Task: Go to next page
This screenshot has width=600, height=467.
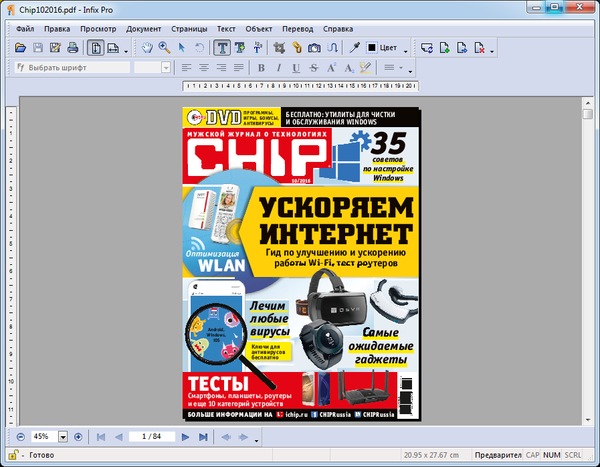Action: [x=185, y=437]
